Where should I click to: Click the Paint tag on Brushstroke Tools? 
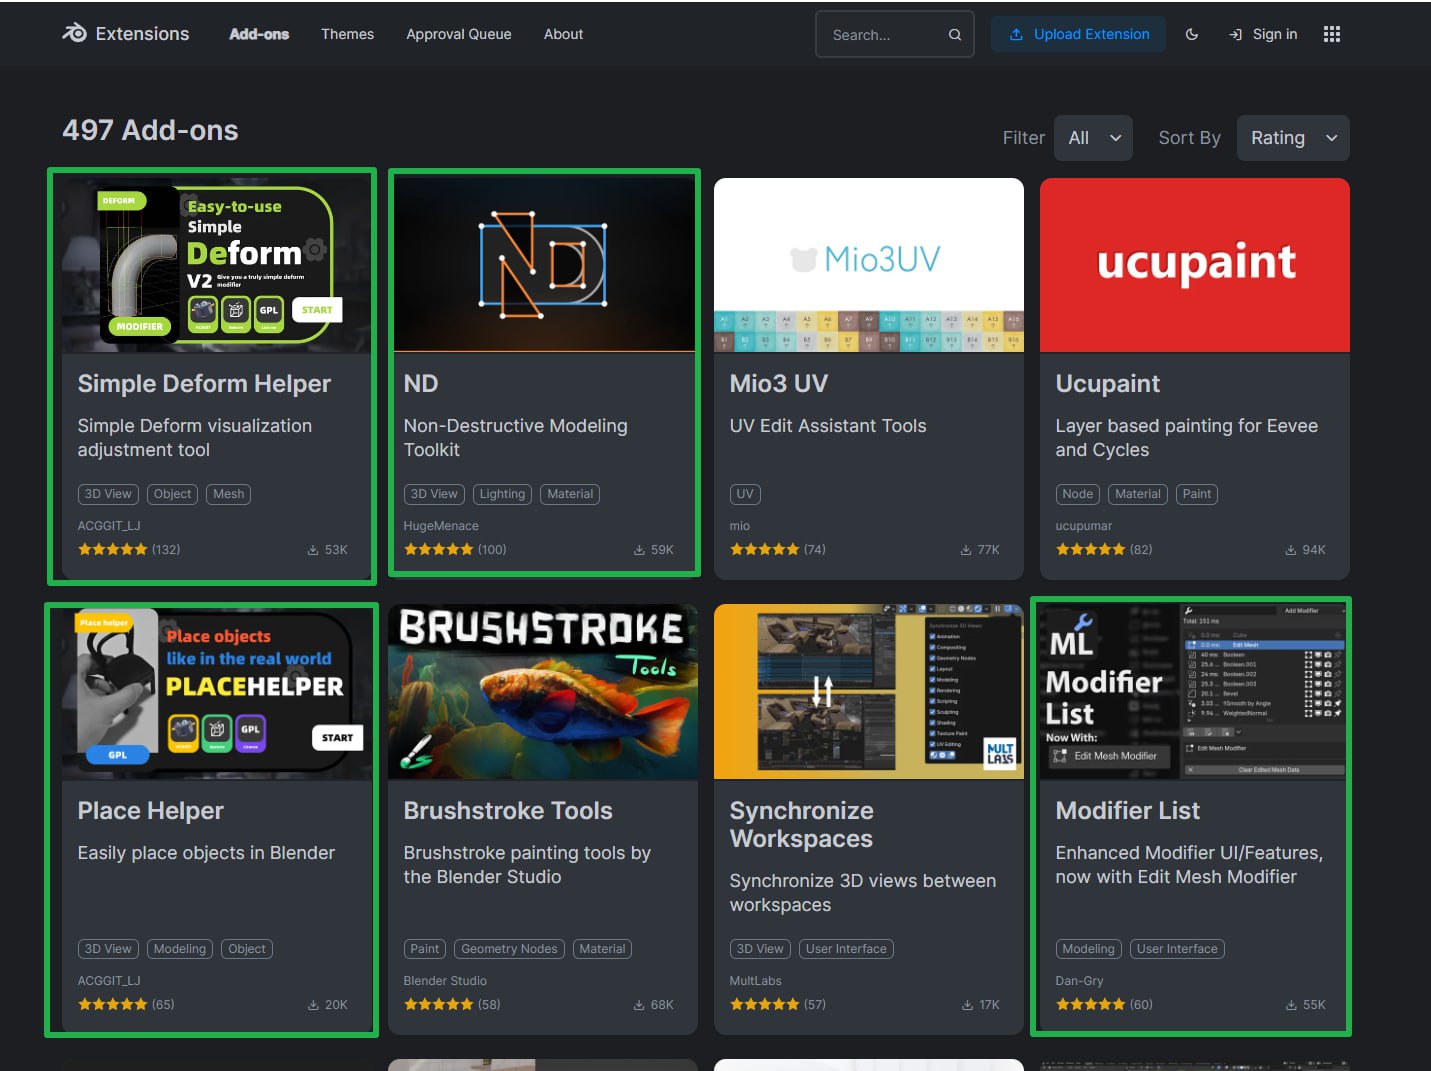pyautogui.click(x=425, y=949)
